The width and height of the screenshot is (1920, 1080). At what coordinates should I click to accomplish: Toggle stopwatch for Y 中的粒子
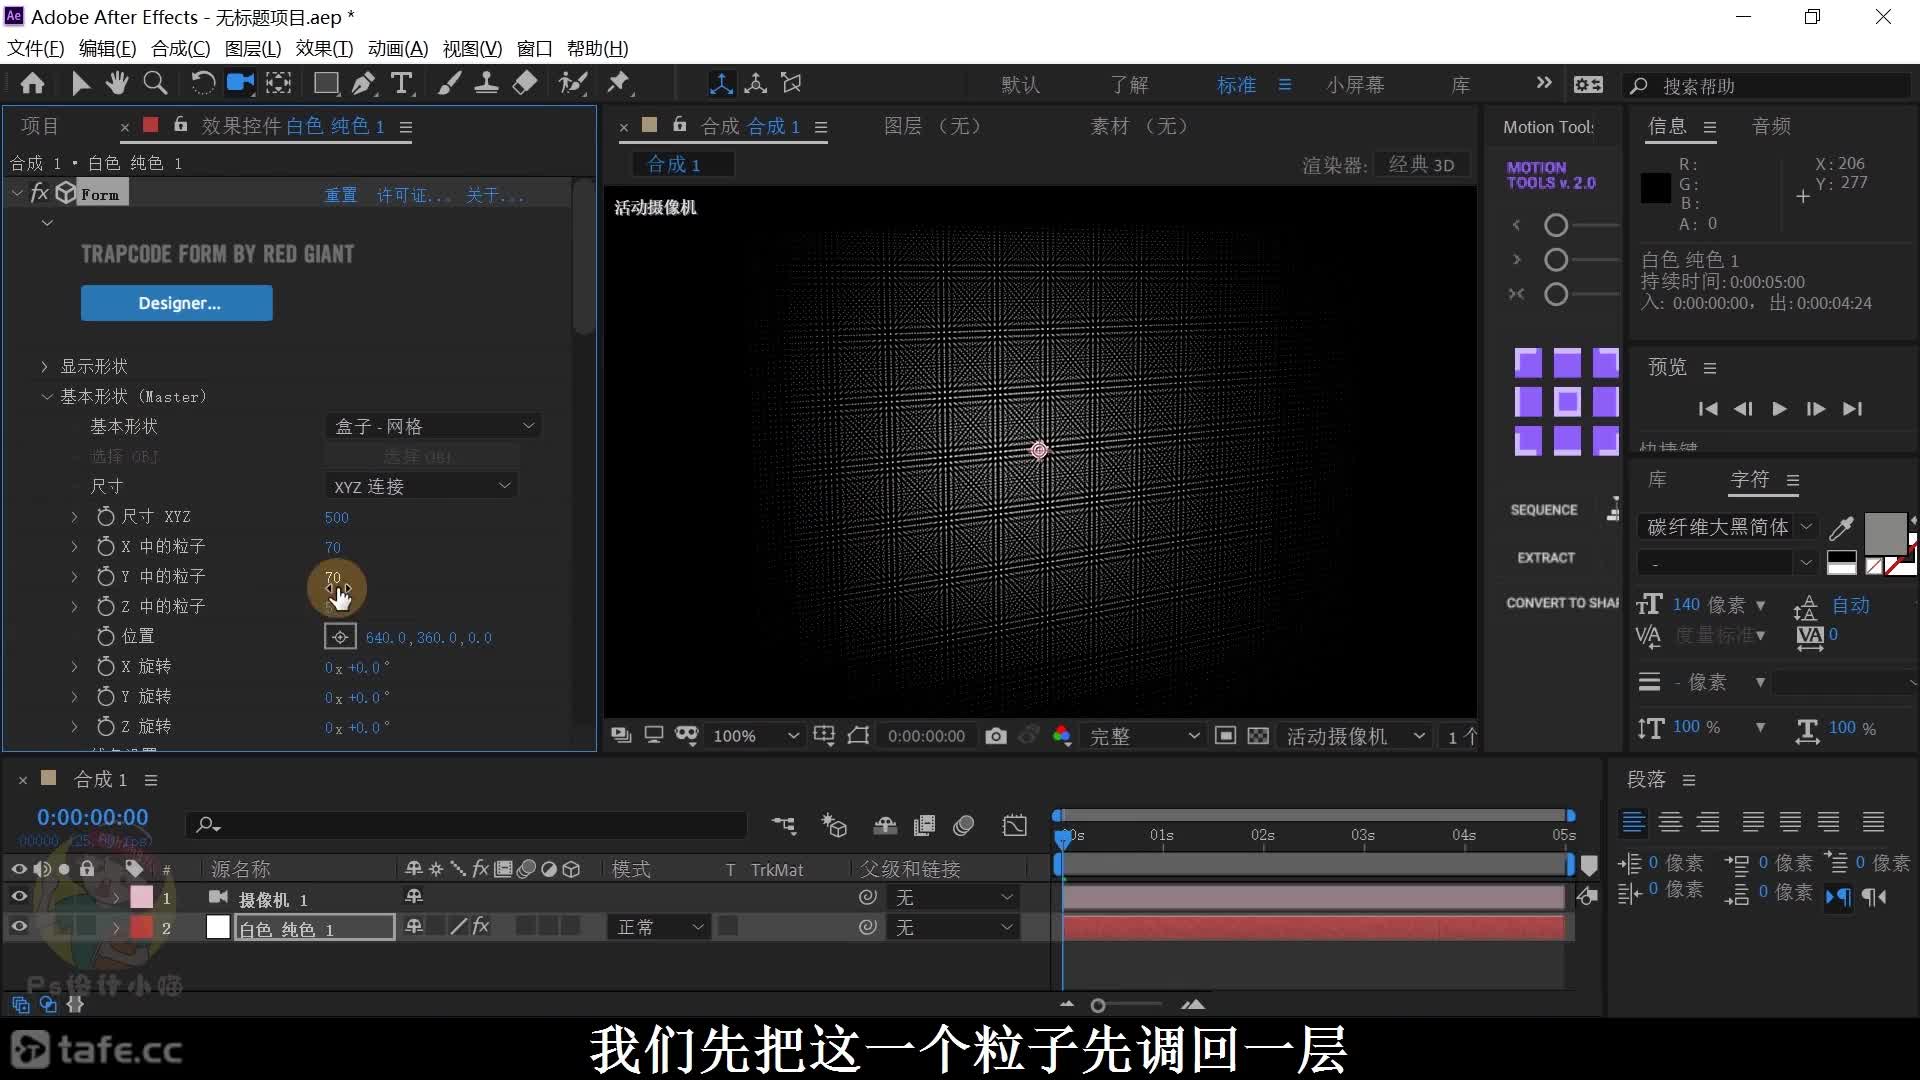pos(105,576)
